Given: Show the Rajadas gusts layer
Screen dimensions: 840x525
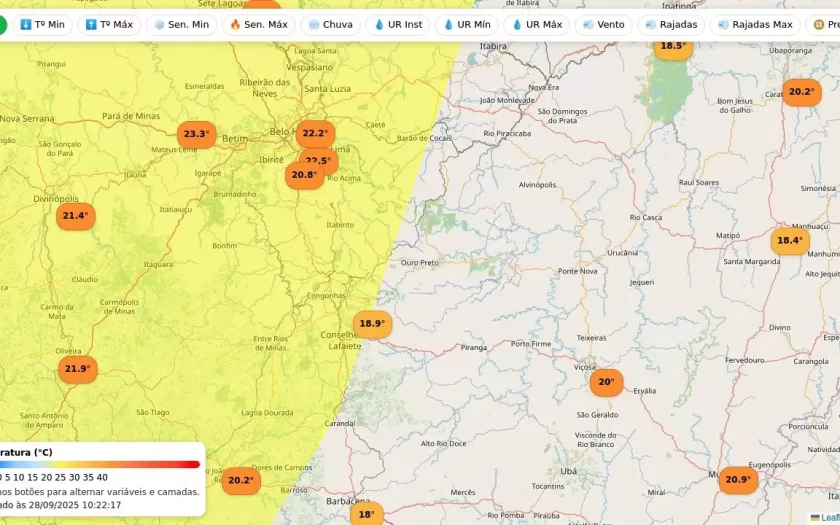Looking at the screenshot, I should point(671,24).
